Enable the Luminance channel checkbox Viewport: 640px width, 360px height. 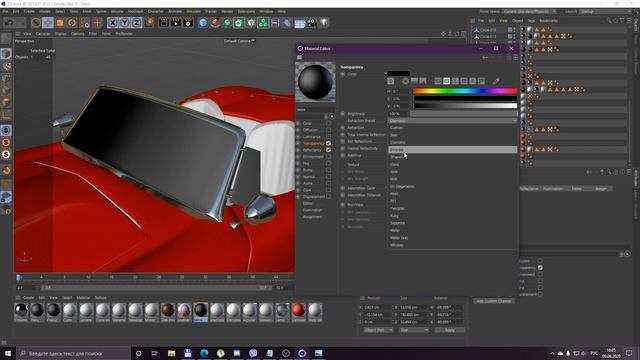(x=329, y=137)
